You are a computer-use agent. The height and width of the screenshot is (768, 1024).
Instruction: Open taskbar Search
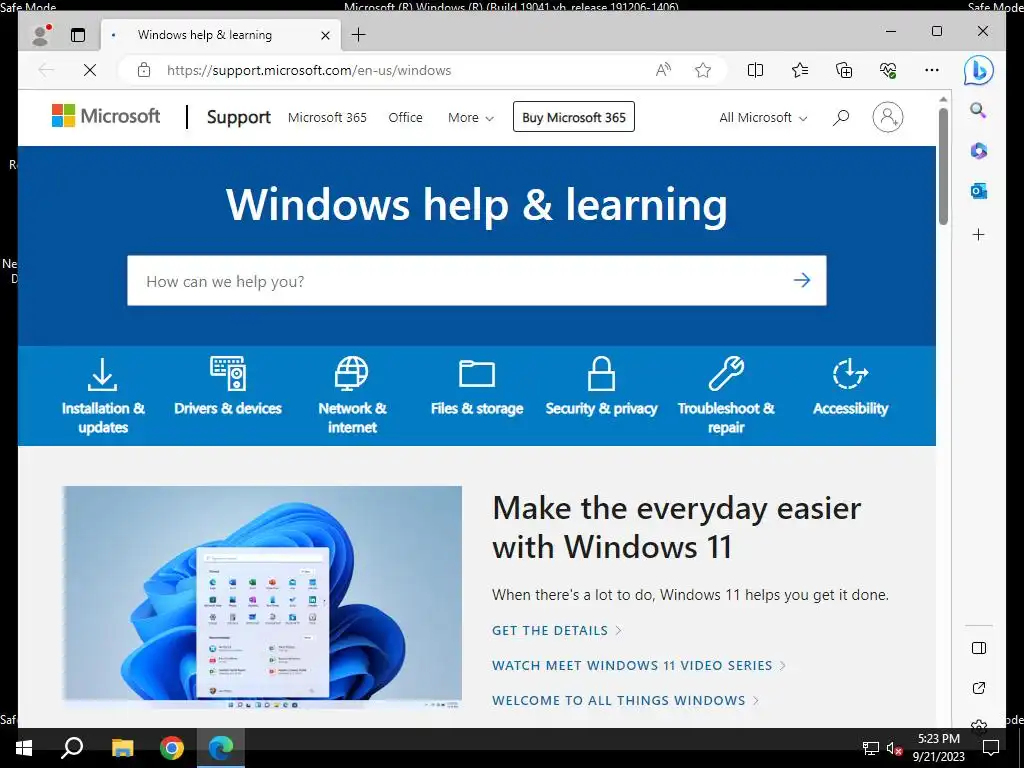pyautogui.click(x=72, y=748)
